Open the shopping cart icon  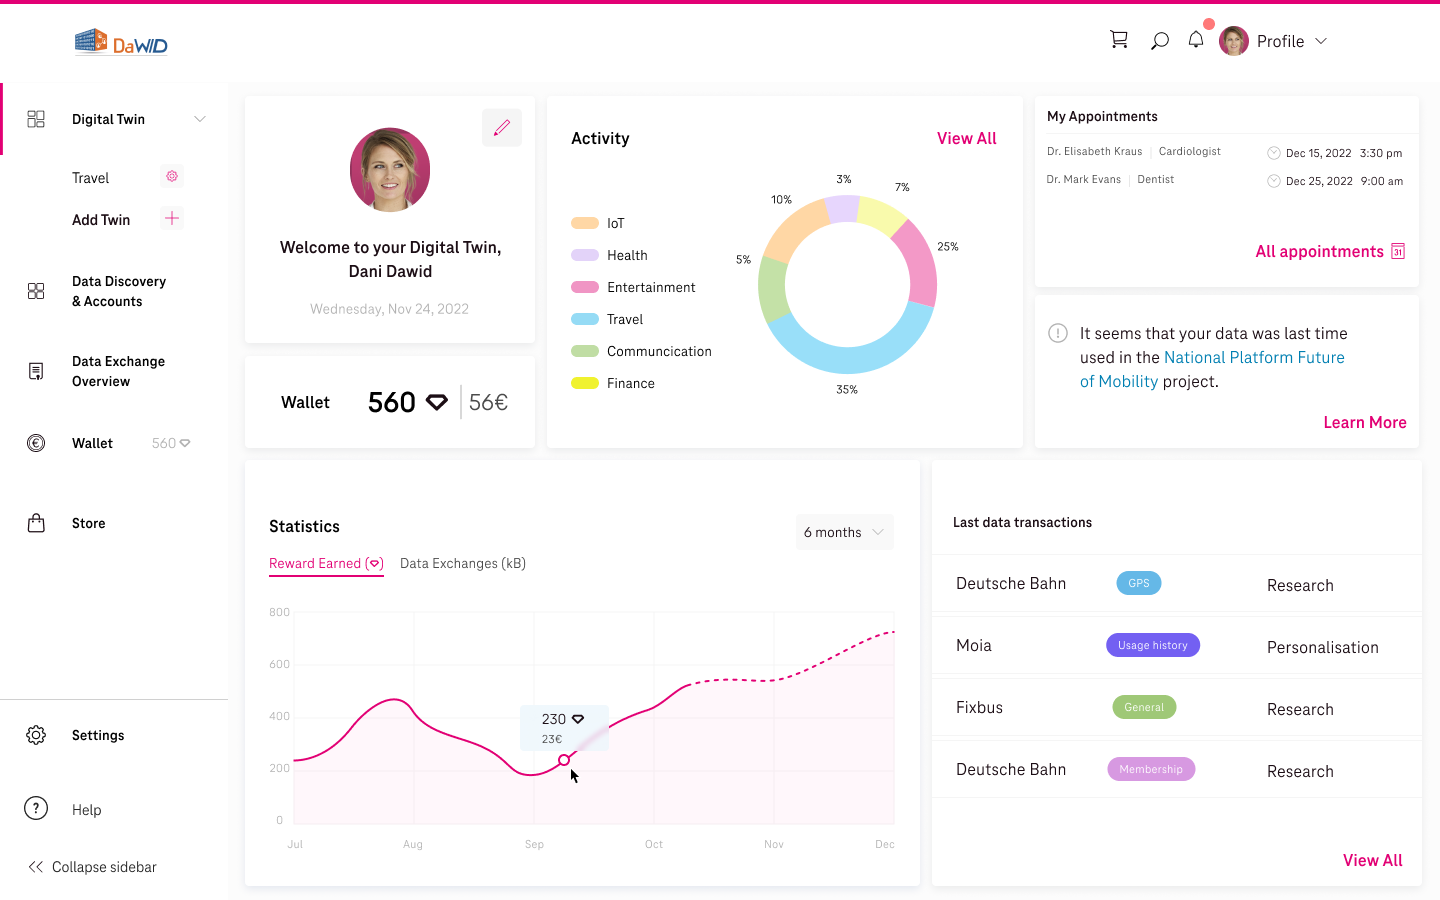coord(1119,39)
